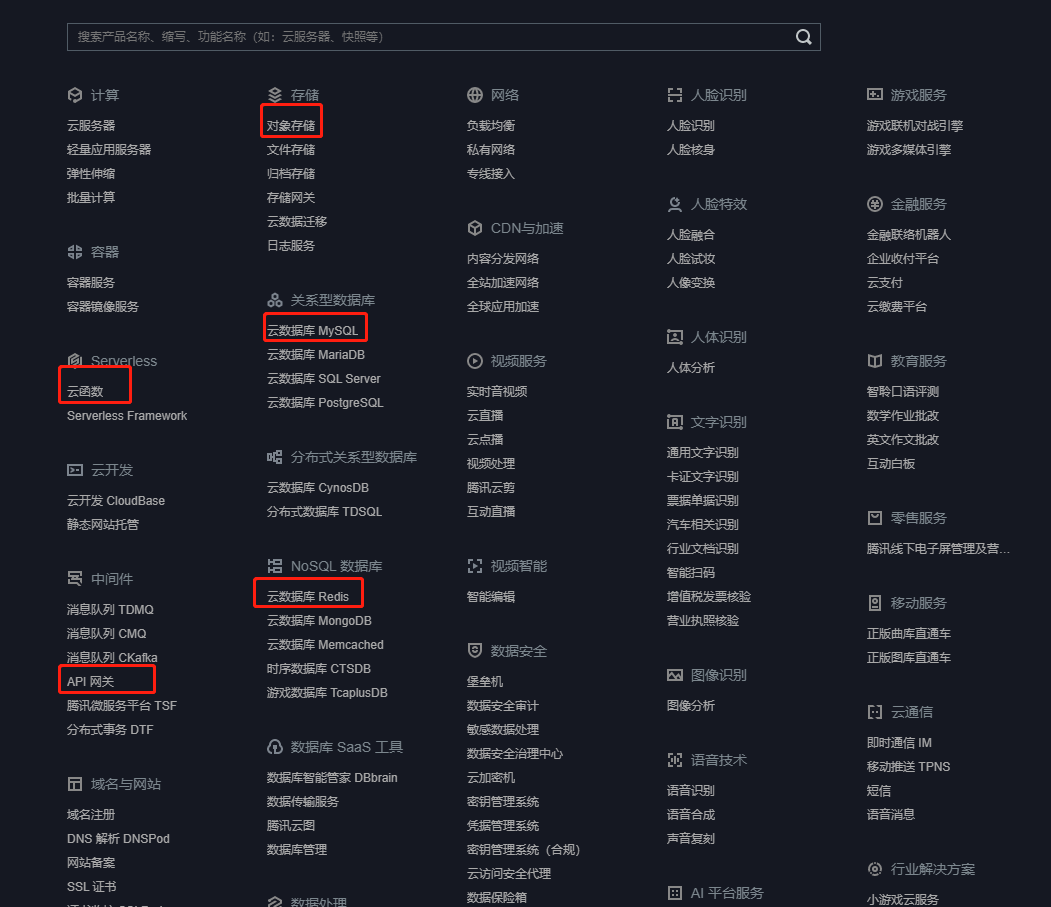Image resolution: width=1051 pixels, height=907 pixels.
Task: Click the 计算 category icon
Action: [76, 95]
